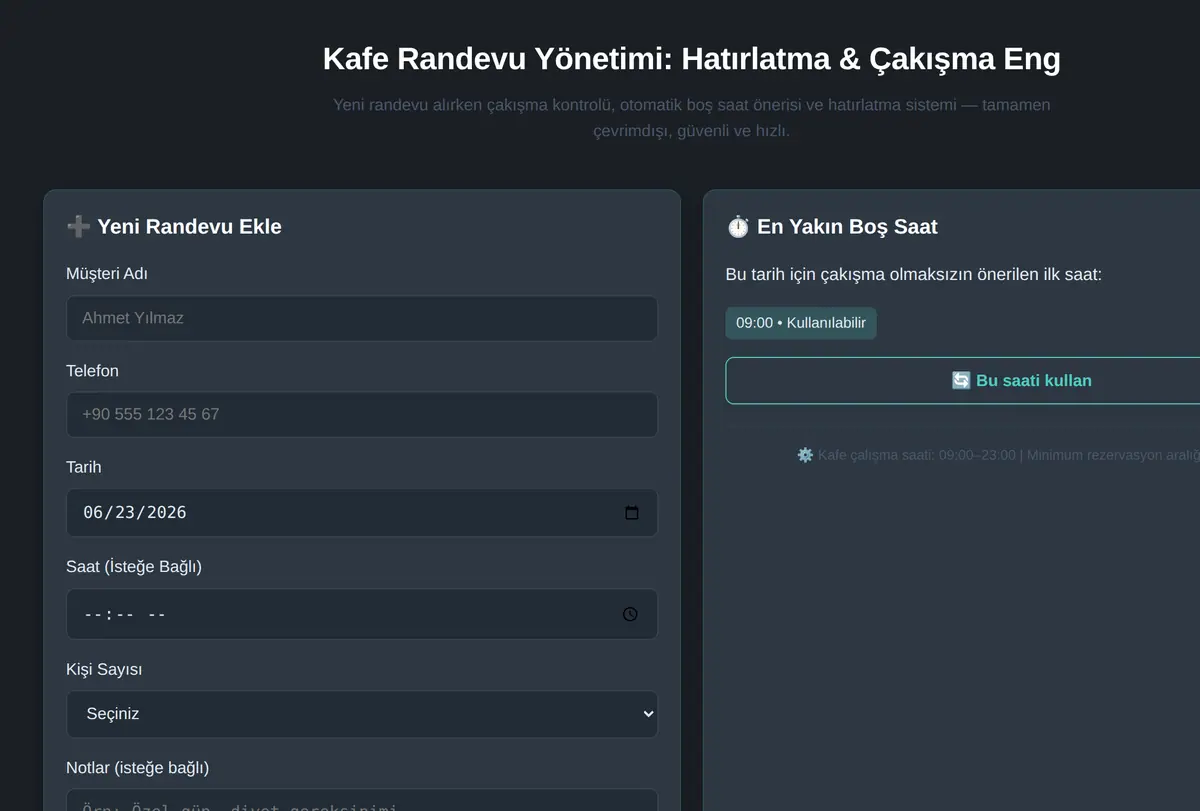
Task: Click the Telefon label
Action: point(92,371)
